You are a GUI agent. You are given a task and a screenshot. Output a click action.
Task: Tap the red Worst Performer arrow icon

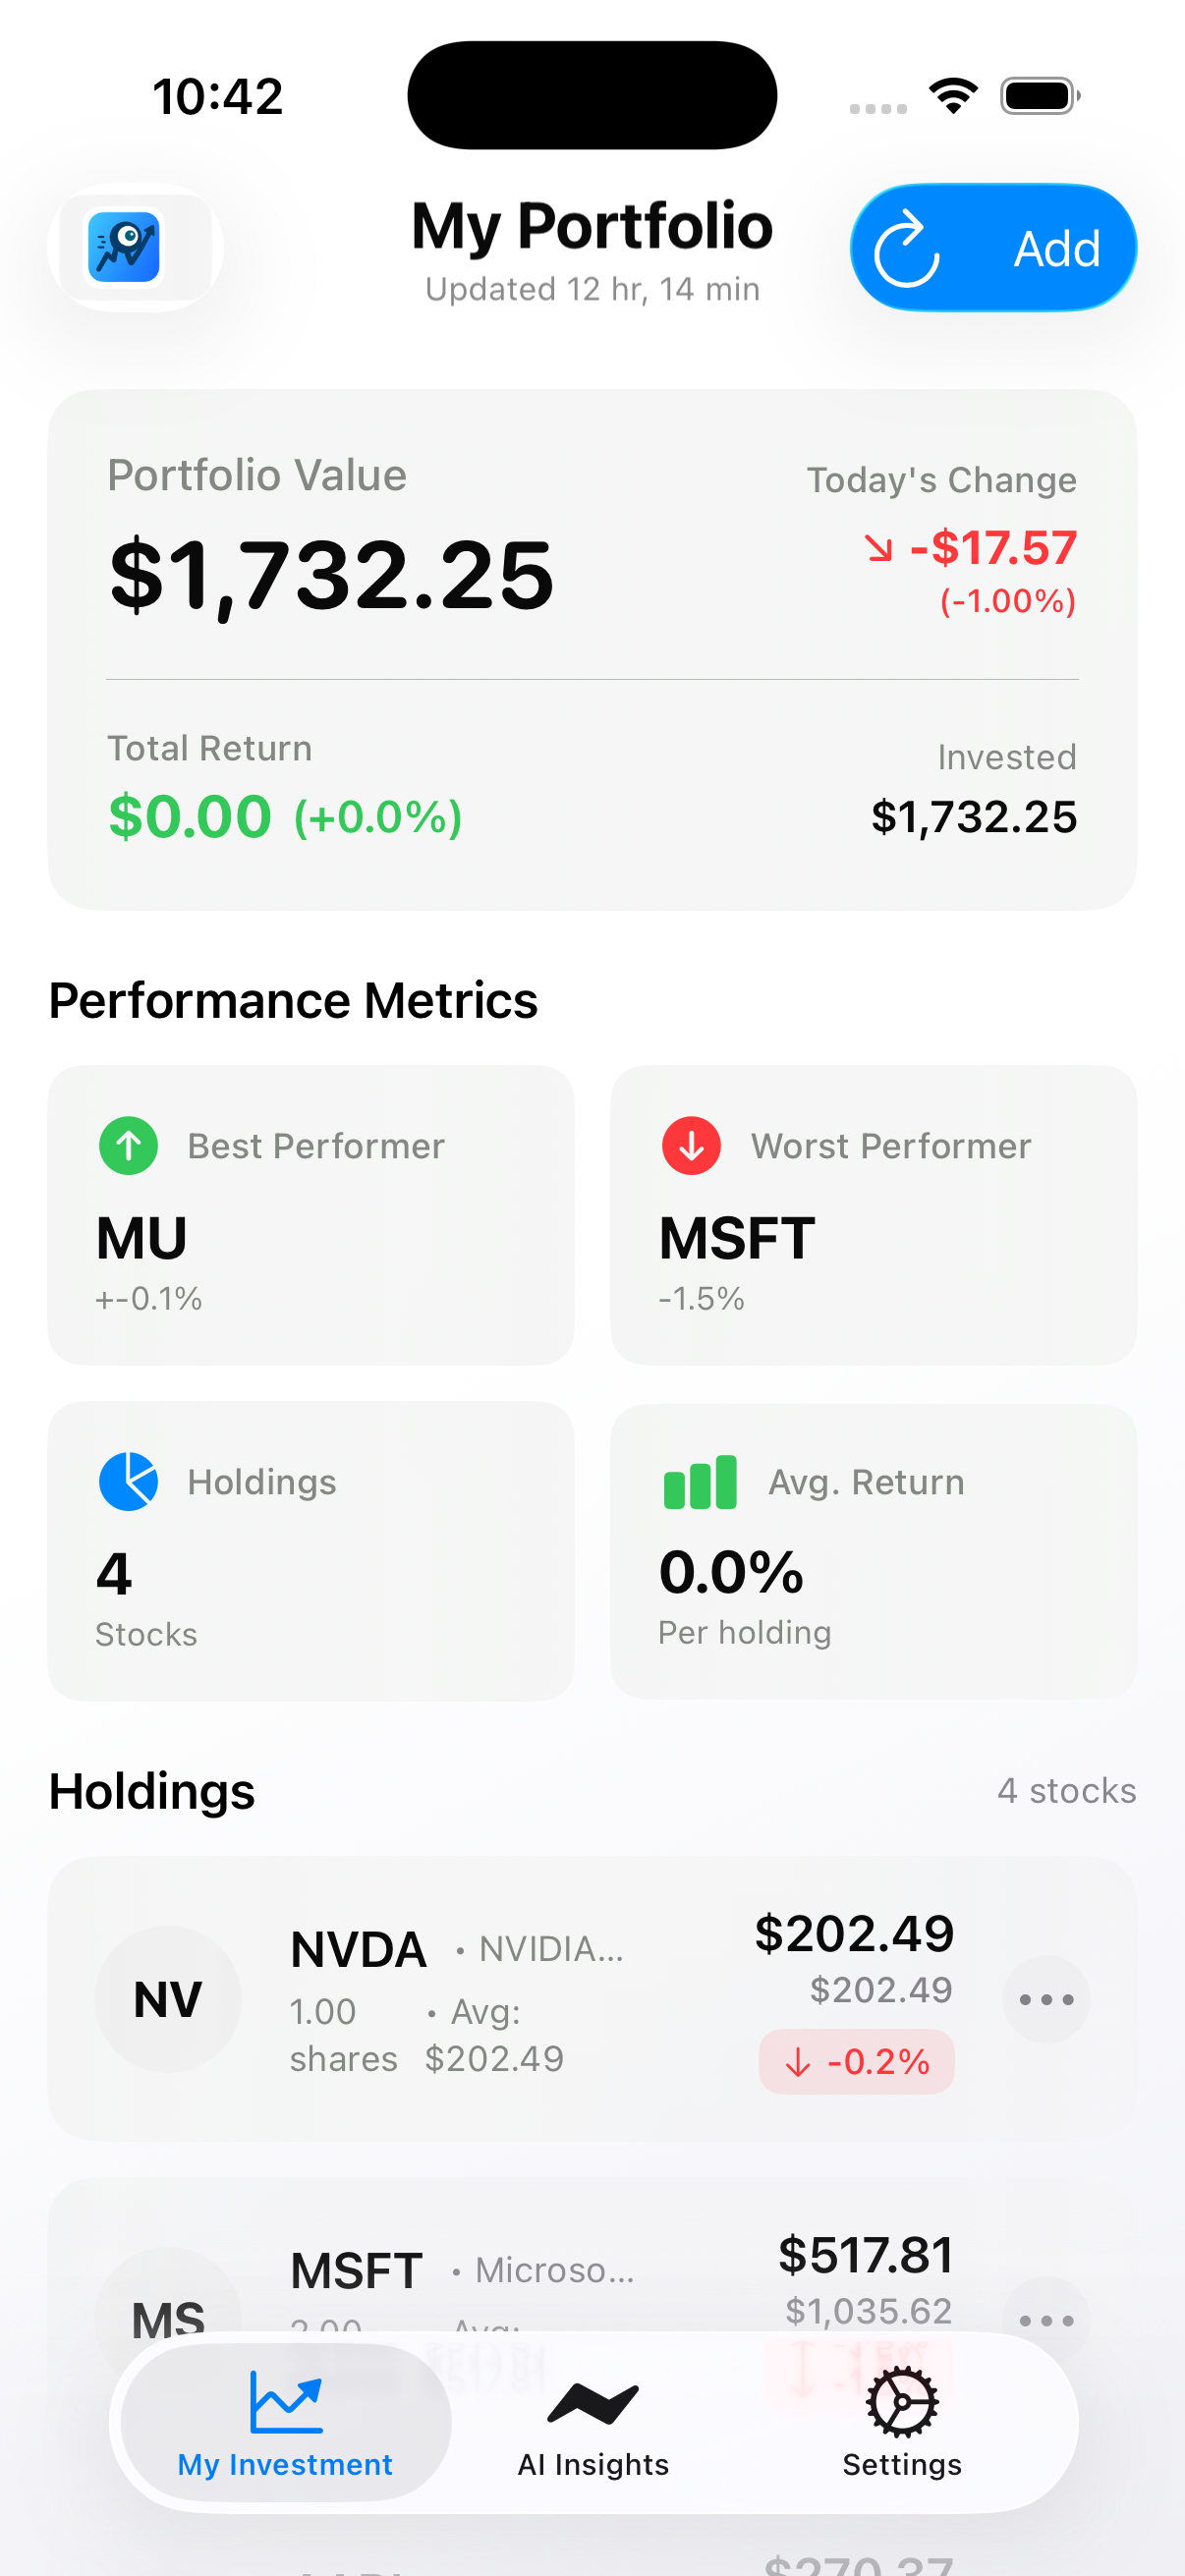click(691, 1145)
